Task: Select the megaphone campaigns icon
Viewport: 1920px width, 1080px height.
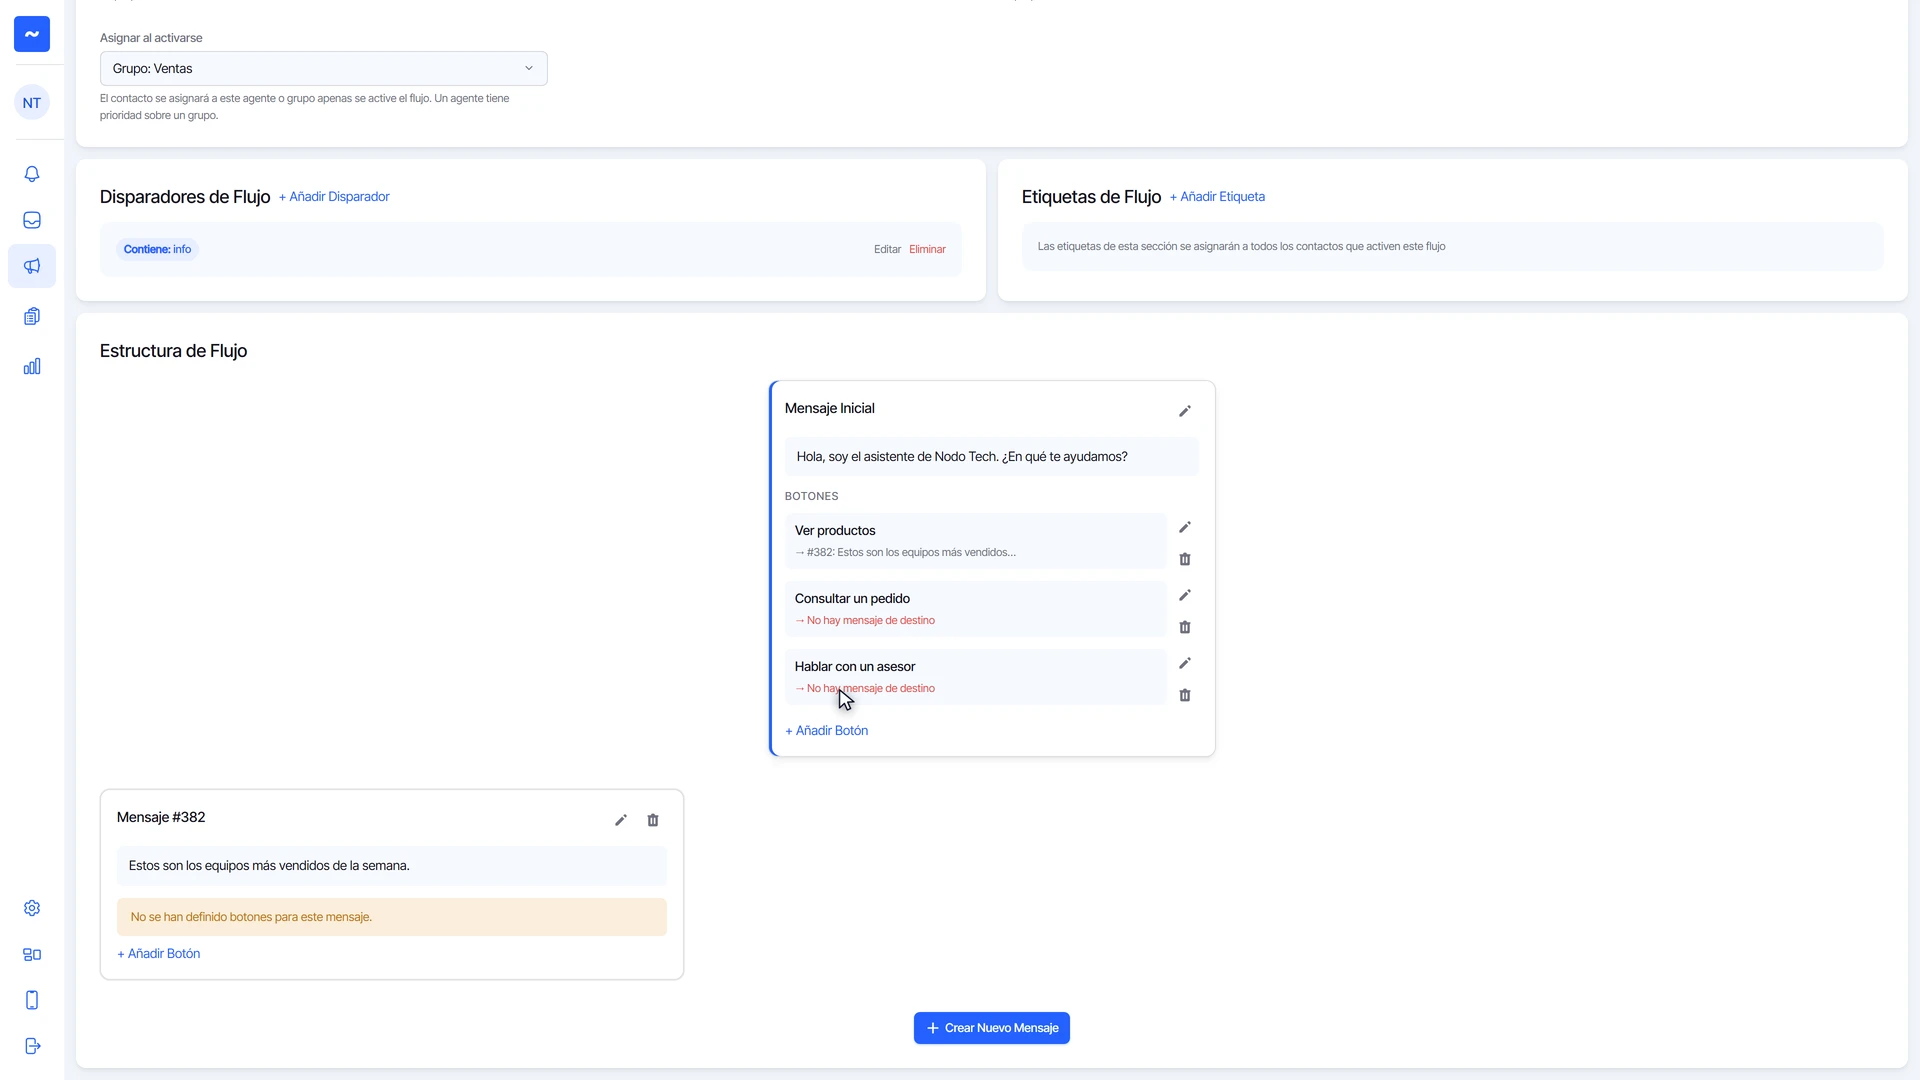Action: tap(32, 266)
